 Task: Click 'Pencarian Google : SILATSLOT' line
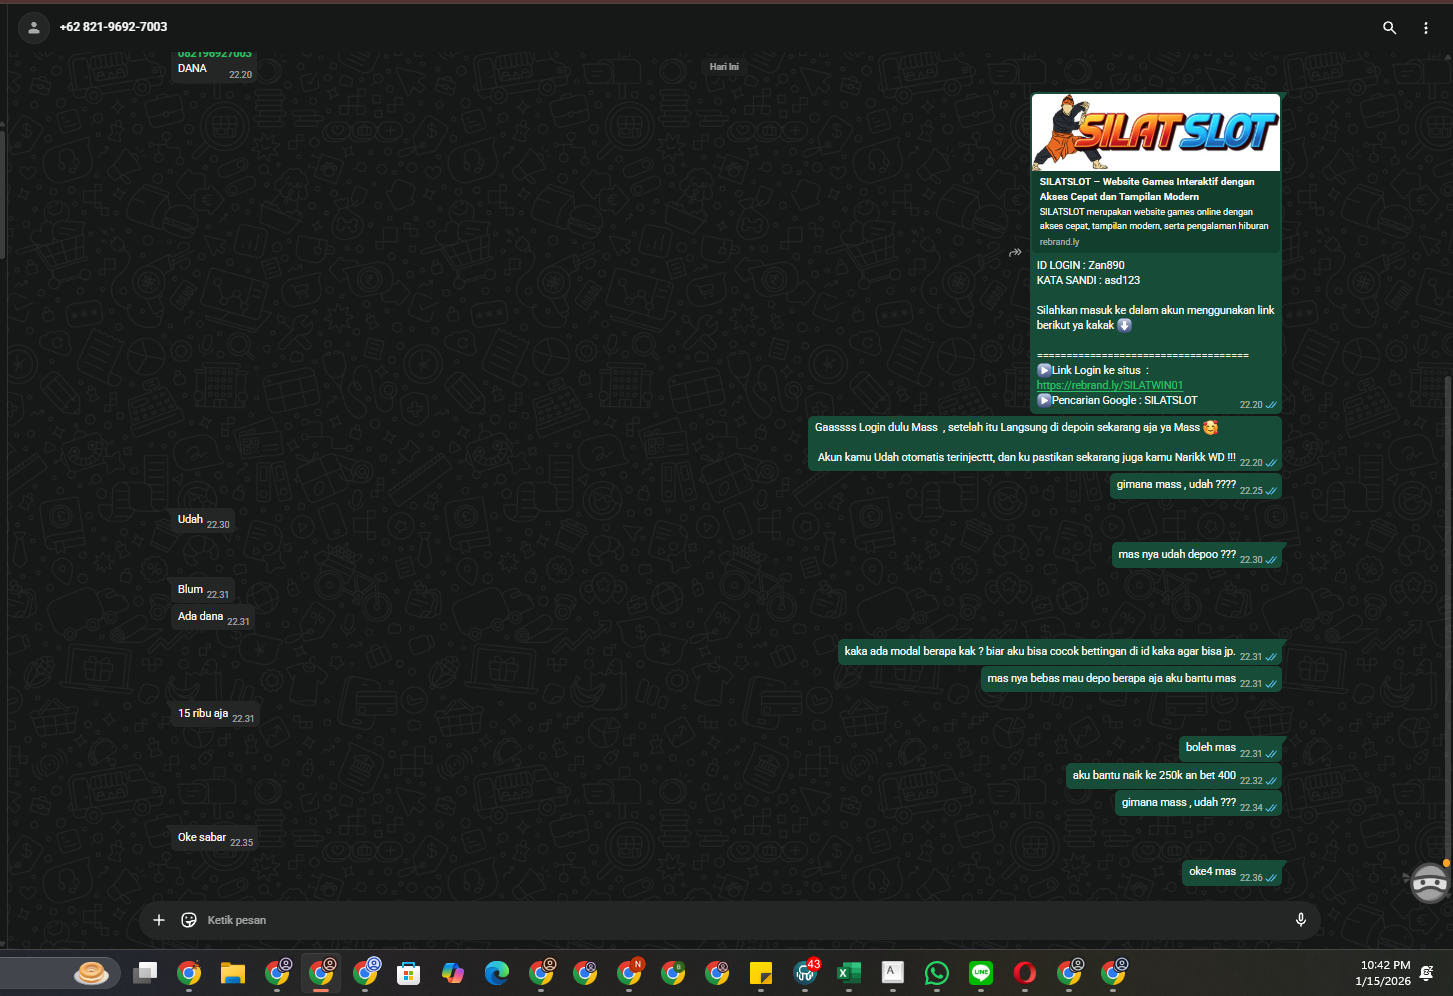pos(1117,401)
